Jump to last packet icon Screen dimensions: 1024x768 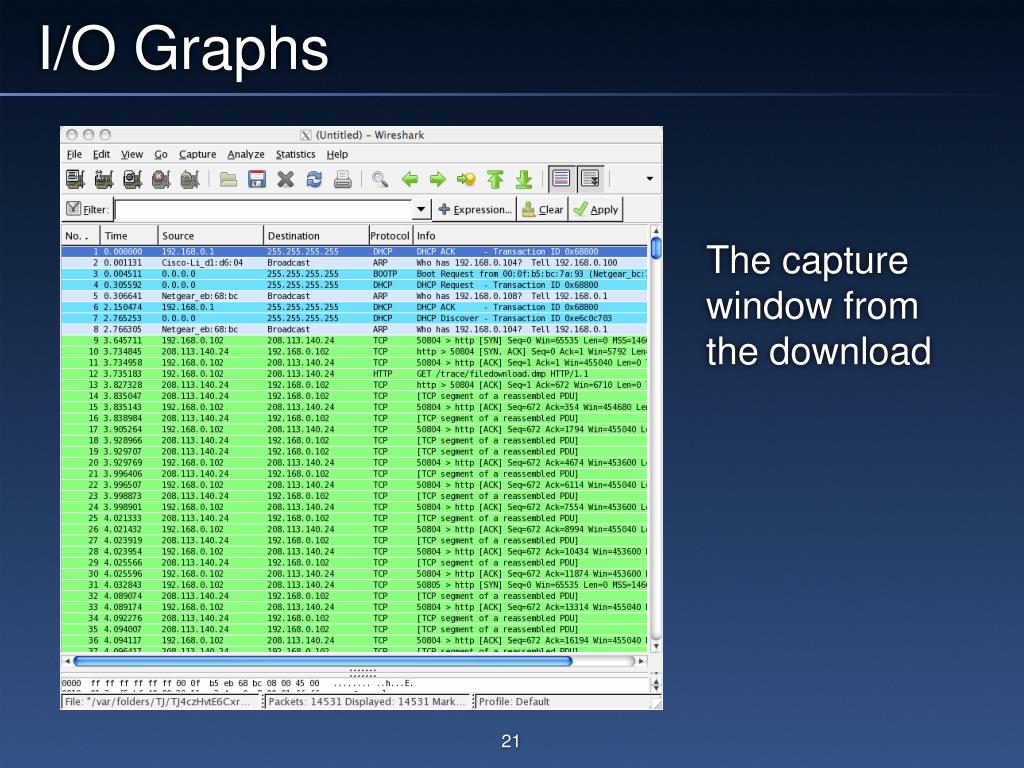tap(524, 179)
